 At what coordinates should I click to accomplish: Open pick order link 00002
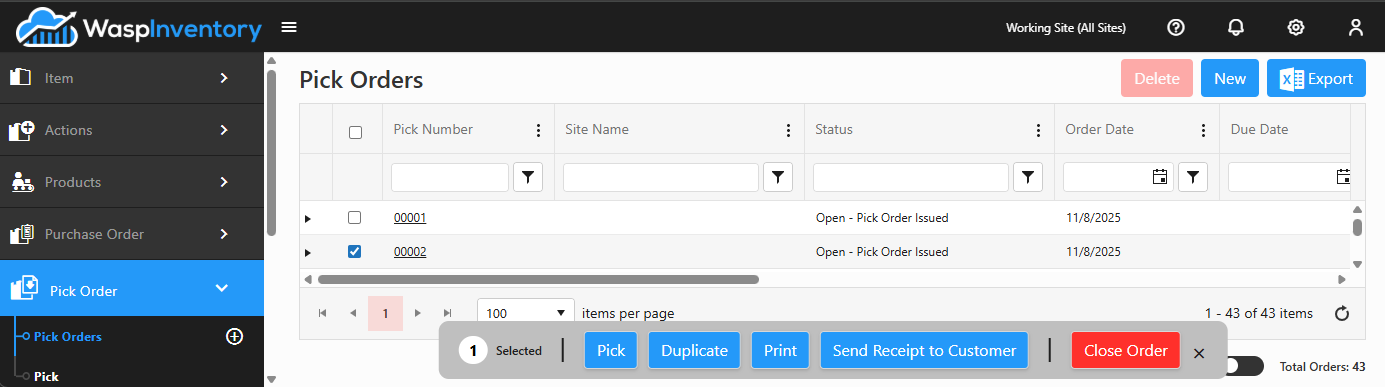[x=410, y=251]
